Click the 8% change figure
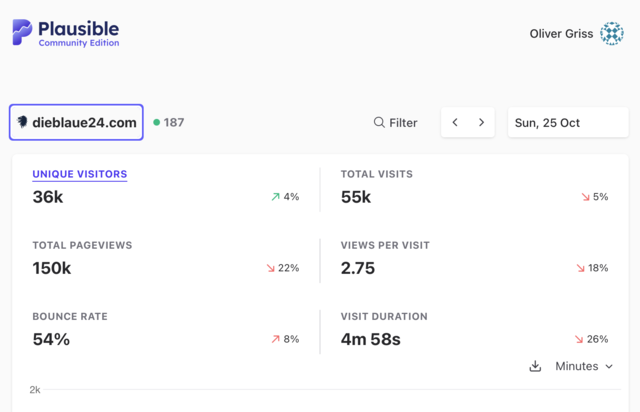The width and height of the screenshot is (640, 412). (291, 339)
